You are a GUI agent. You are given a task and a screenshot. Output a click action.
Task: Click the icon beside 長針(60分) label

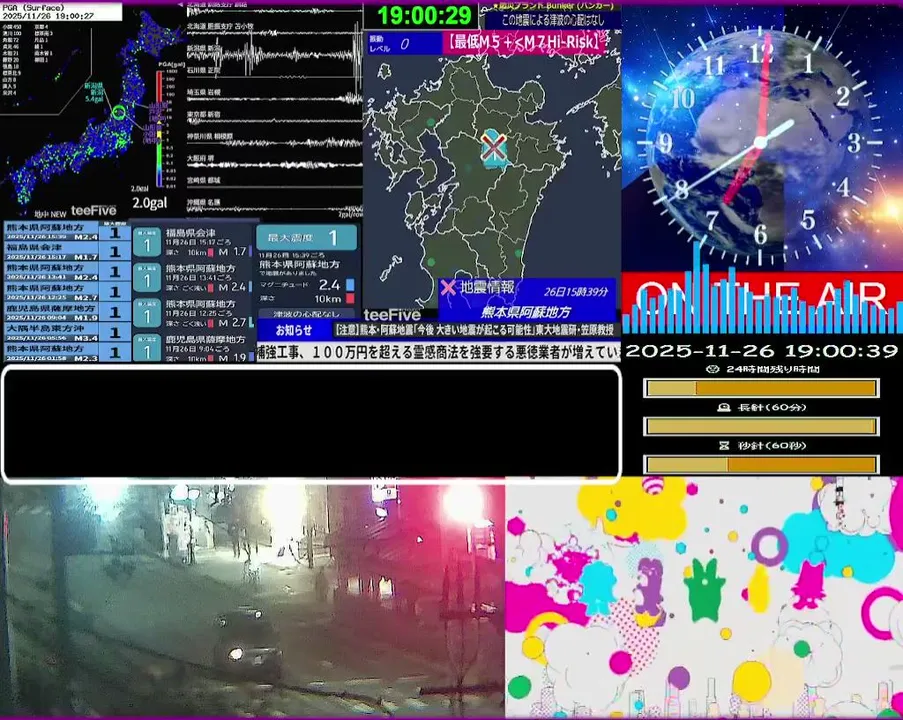724,407
